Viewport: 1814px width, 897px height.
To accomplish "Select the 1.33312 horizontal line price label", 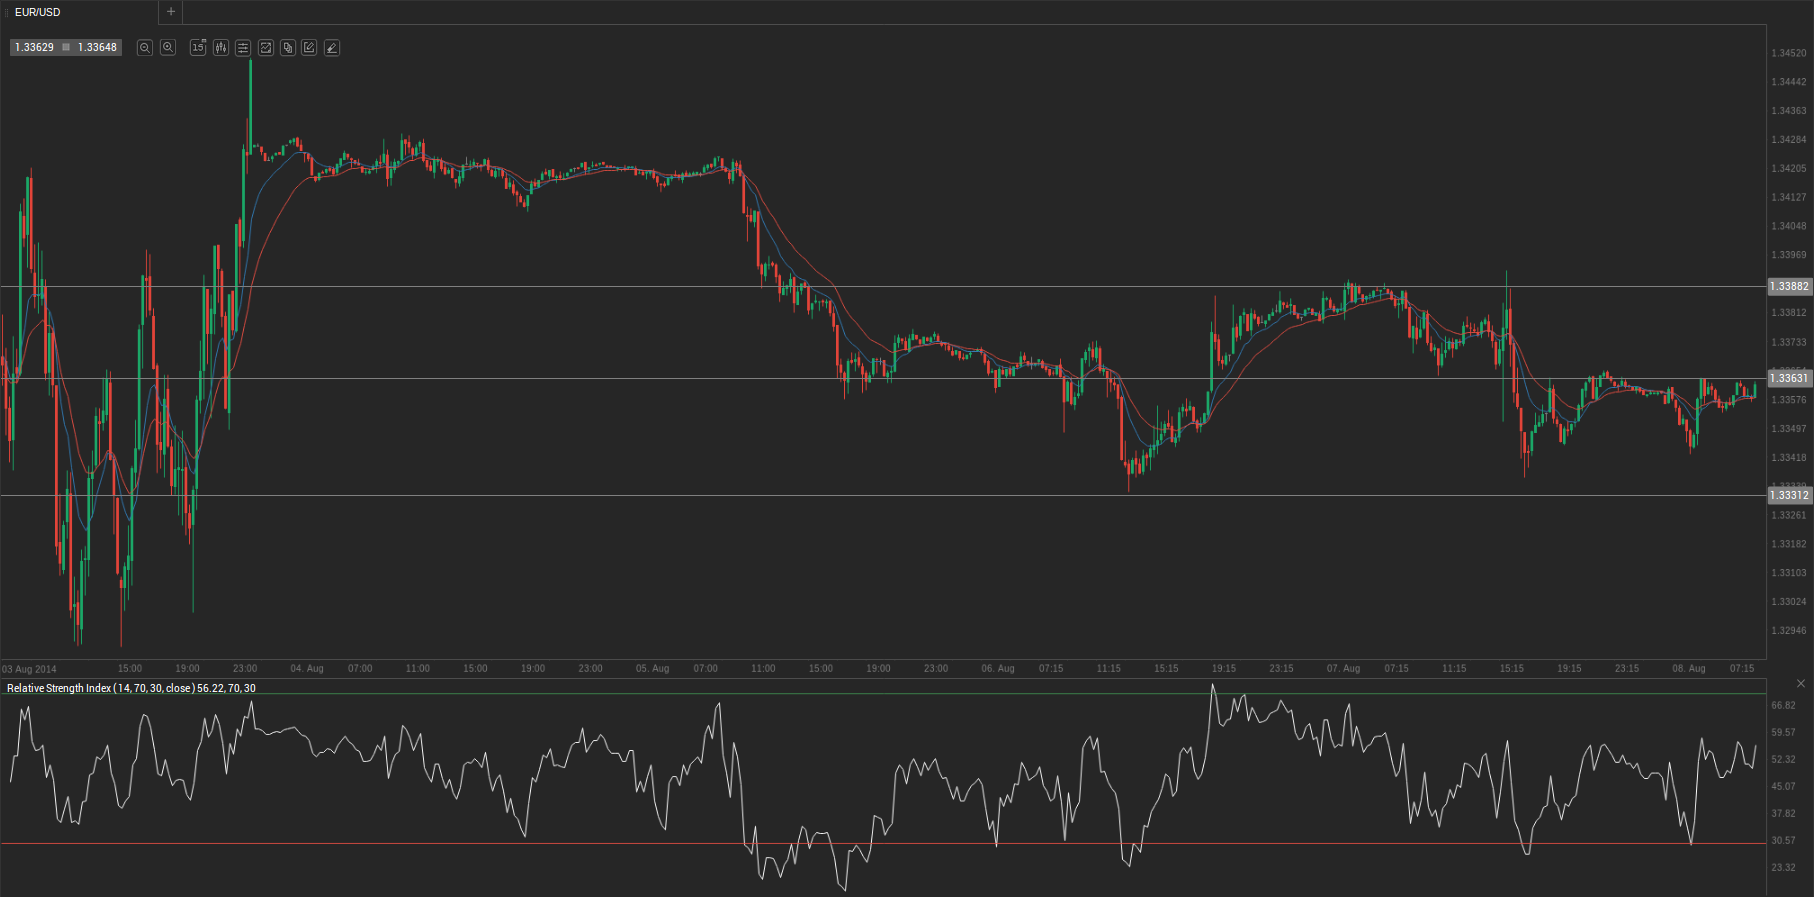I will pos(1789,496).
